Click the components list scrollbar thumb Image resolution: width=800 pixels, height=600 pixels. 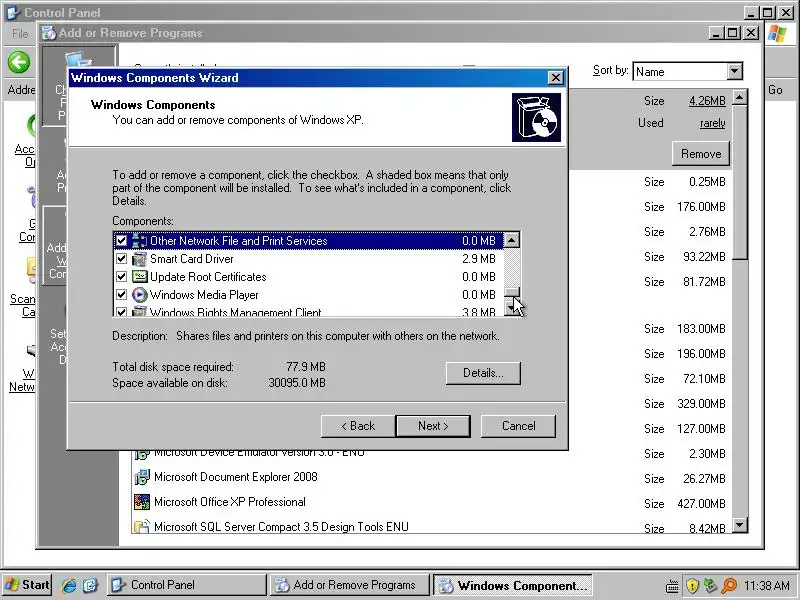click(x=512, y=291)
